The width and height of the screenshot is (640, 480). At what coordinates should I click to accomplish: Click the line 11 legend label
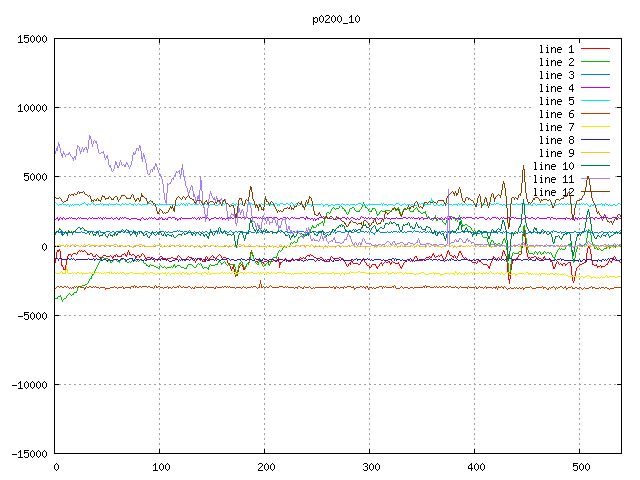(553, 179)
